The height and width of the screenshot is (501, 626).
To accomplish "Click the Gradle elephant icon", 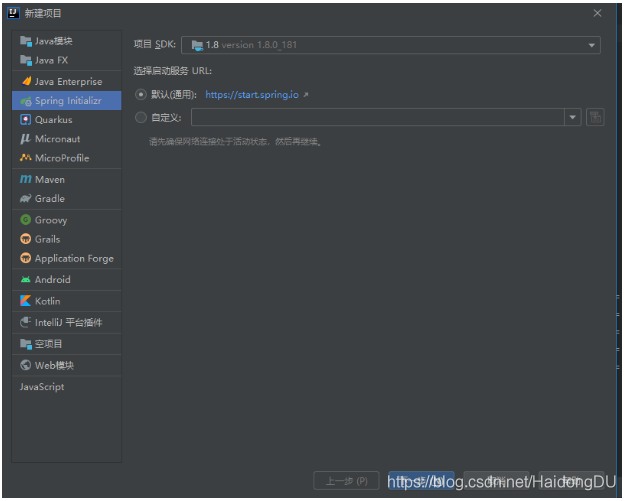I will click(26, 198).
